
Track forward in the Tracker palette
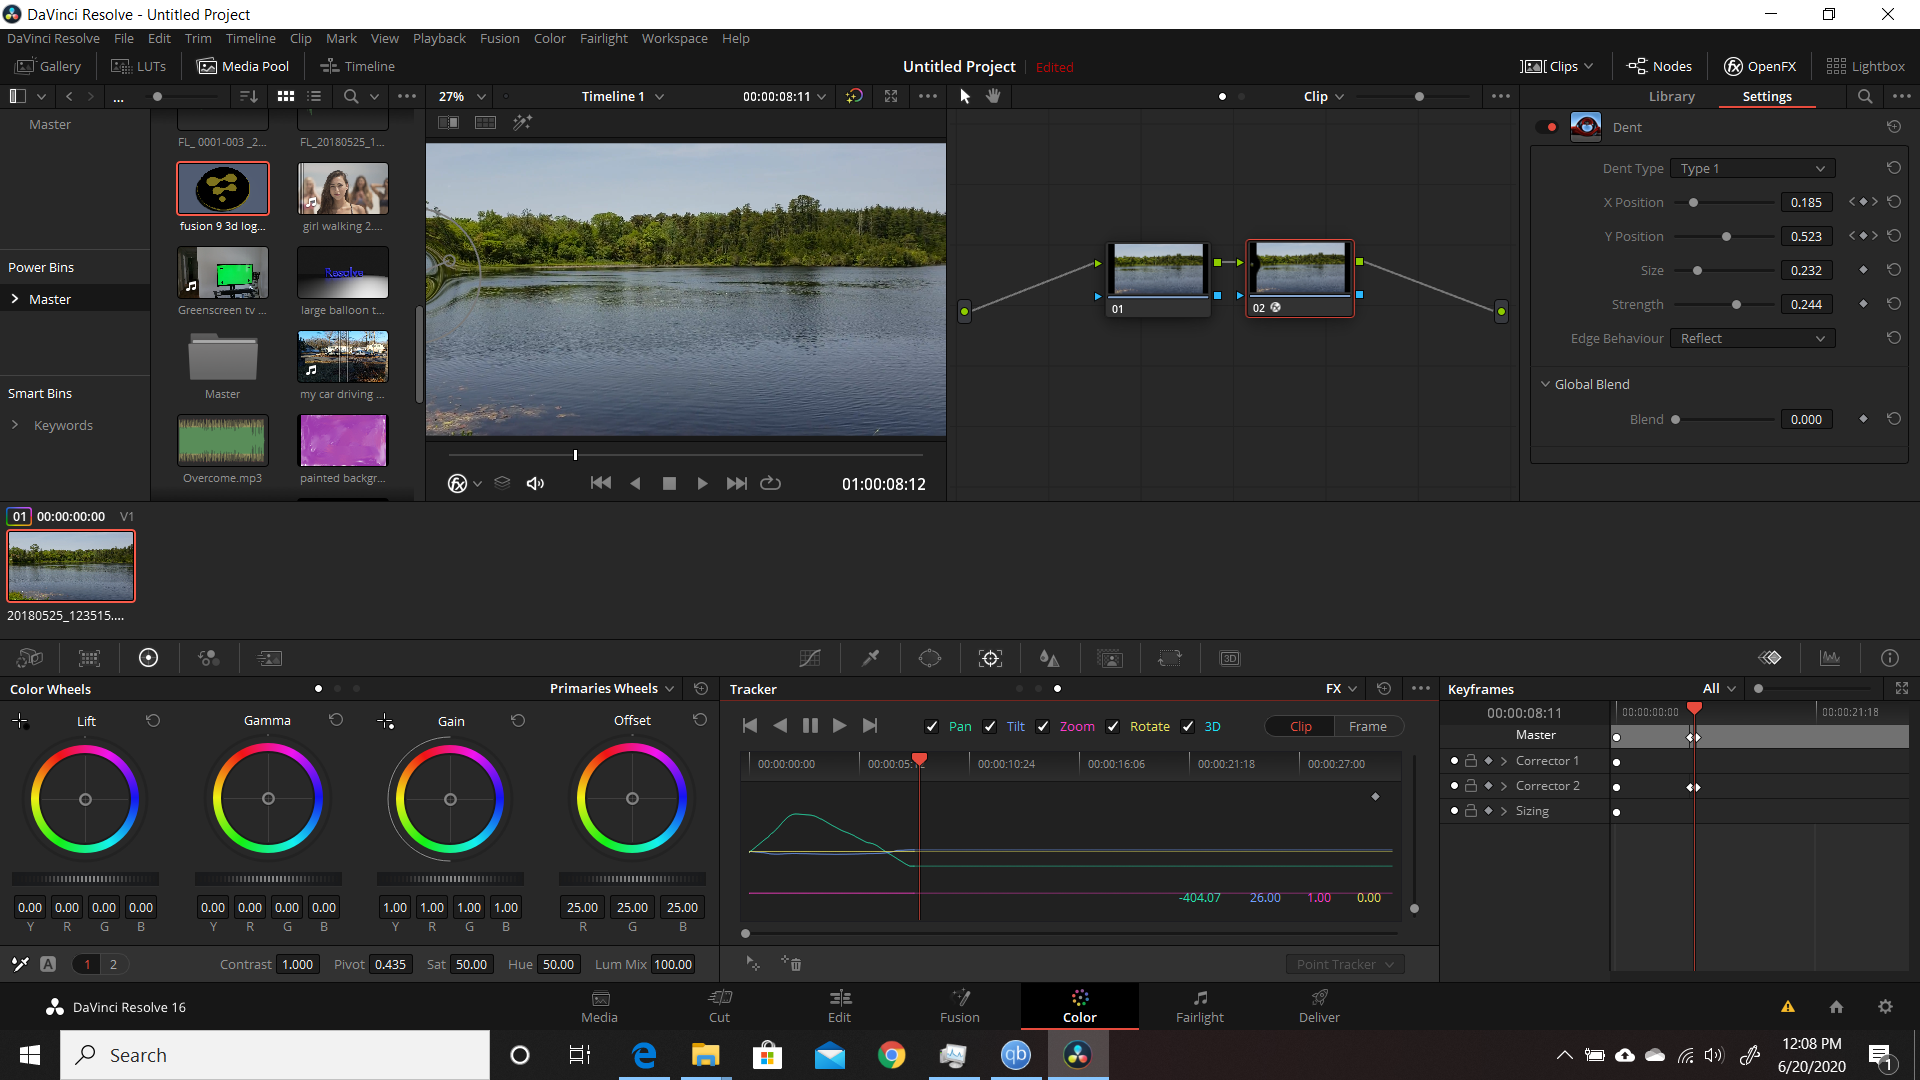840,726
